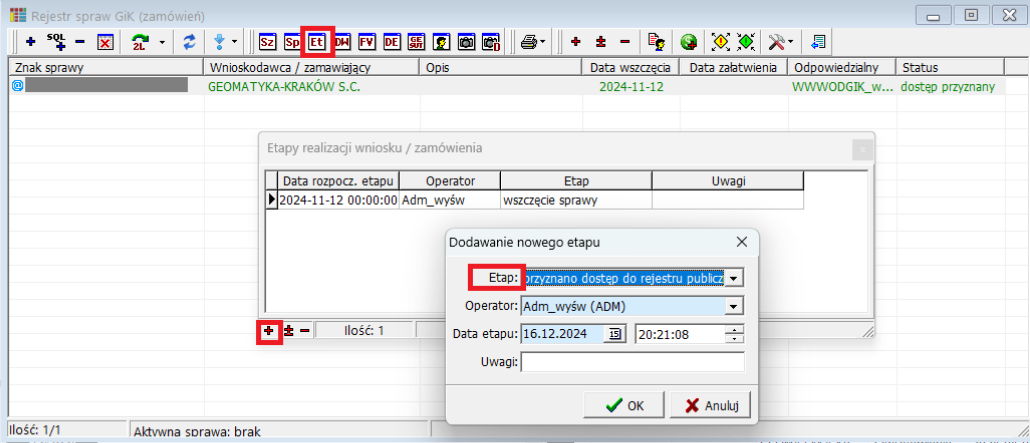Viewport: 1030px width, 443px height.
Task: Click the Anuluj button
Action: pyautogui.click(x=711, y=405)
